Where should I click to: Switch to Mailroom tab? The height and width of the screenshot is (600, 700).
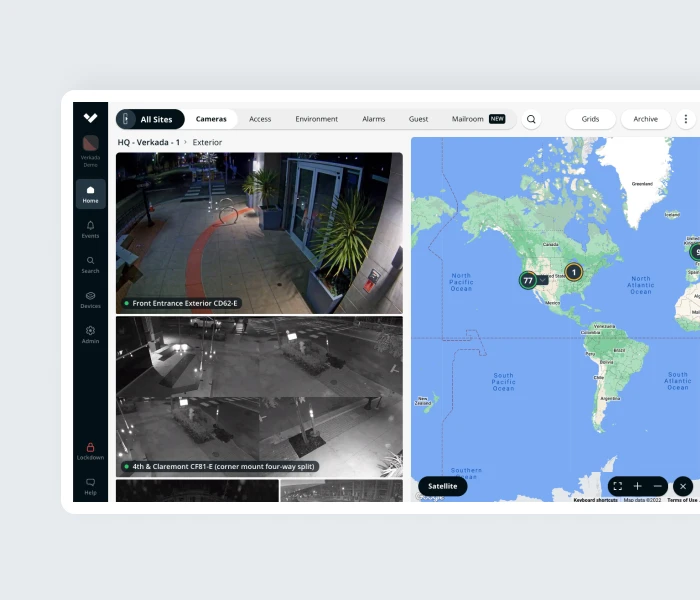click(x=478, y=119)
